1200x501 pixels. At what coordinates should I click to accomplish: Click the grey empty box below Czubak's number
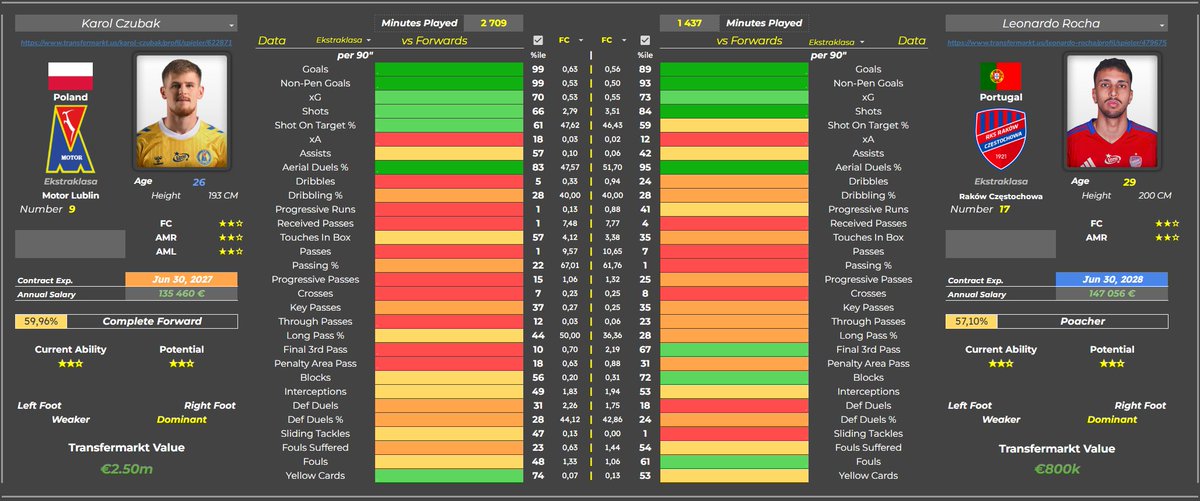point(70,244)
